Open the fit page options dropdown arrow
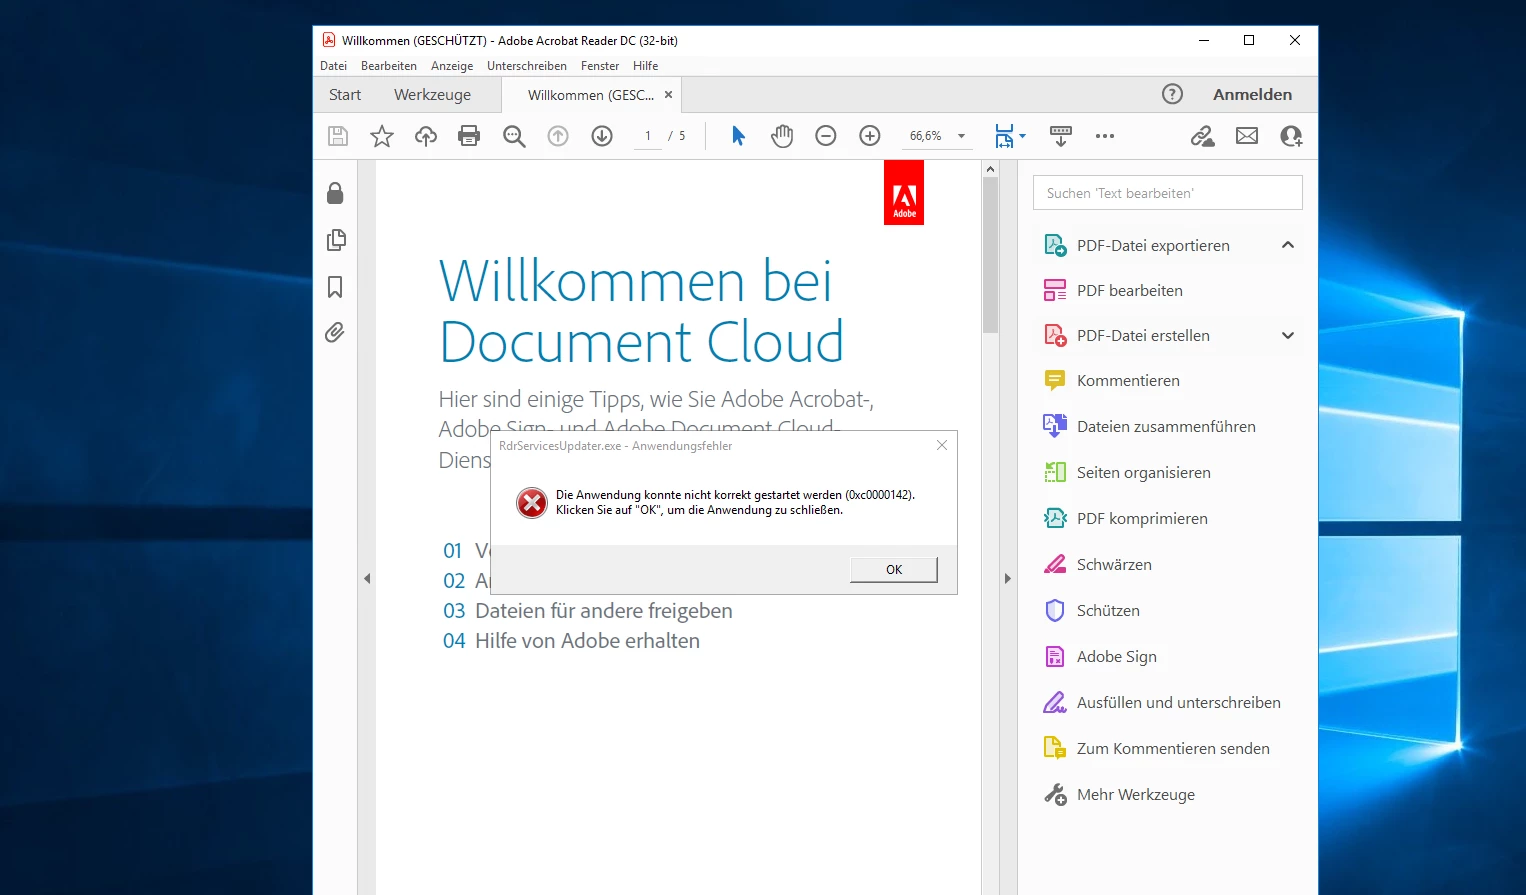1526x895 pixels. click(1022, 136)
